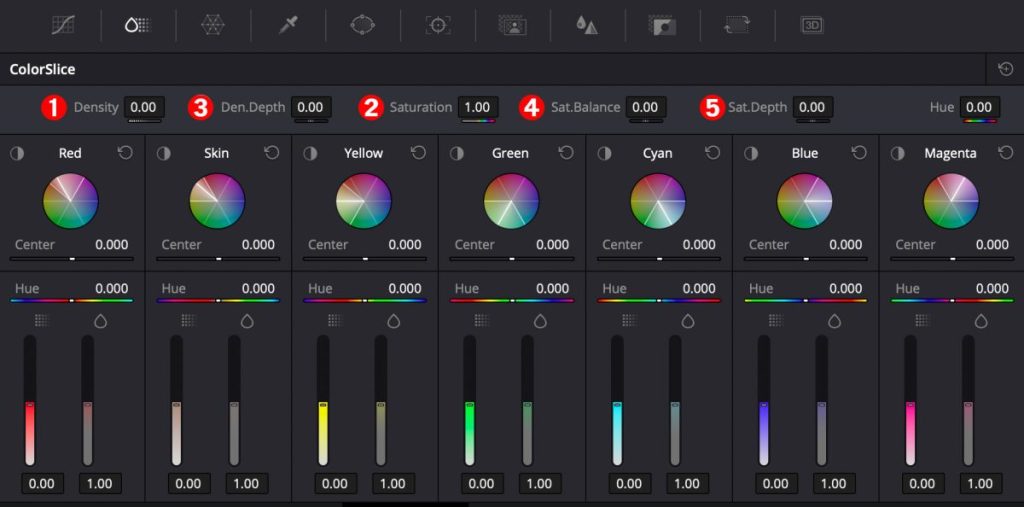The width and height of the screenshot is (1024, 507).
Task: Reset the Yellow slice
Action: pos(418,153)
